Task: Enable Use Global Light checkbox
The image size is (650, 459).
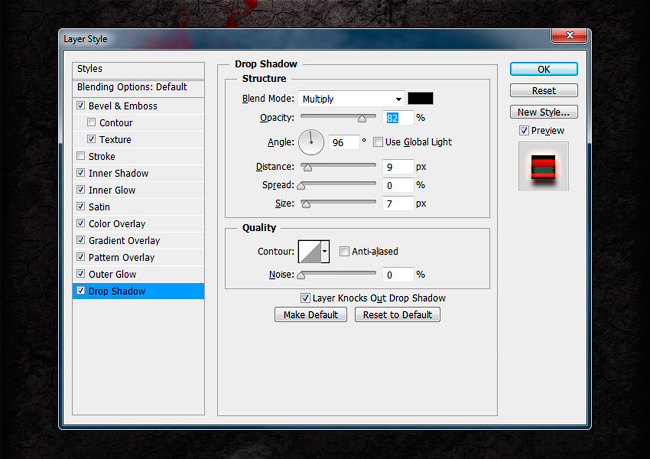Action: [x=378, y=142]
